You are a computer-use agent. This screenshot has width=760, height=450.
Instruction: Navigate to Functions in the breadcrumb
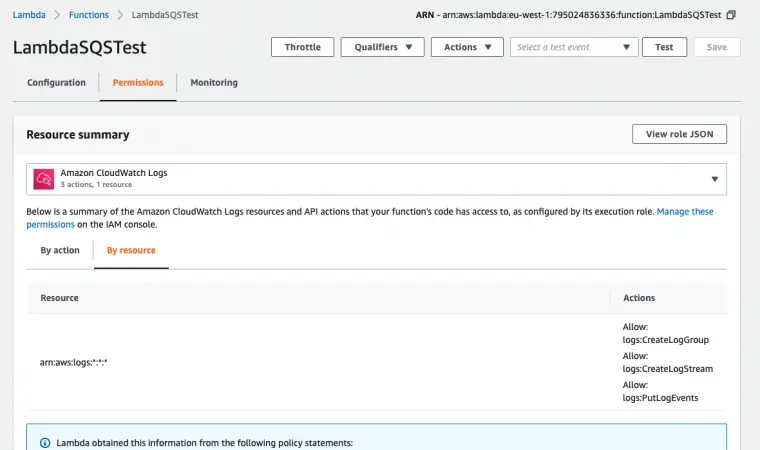[89, 15]
